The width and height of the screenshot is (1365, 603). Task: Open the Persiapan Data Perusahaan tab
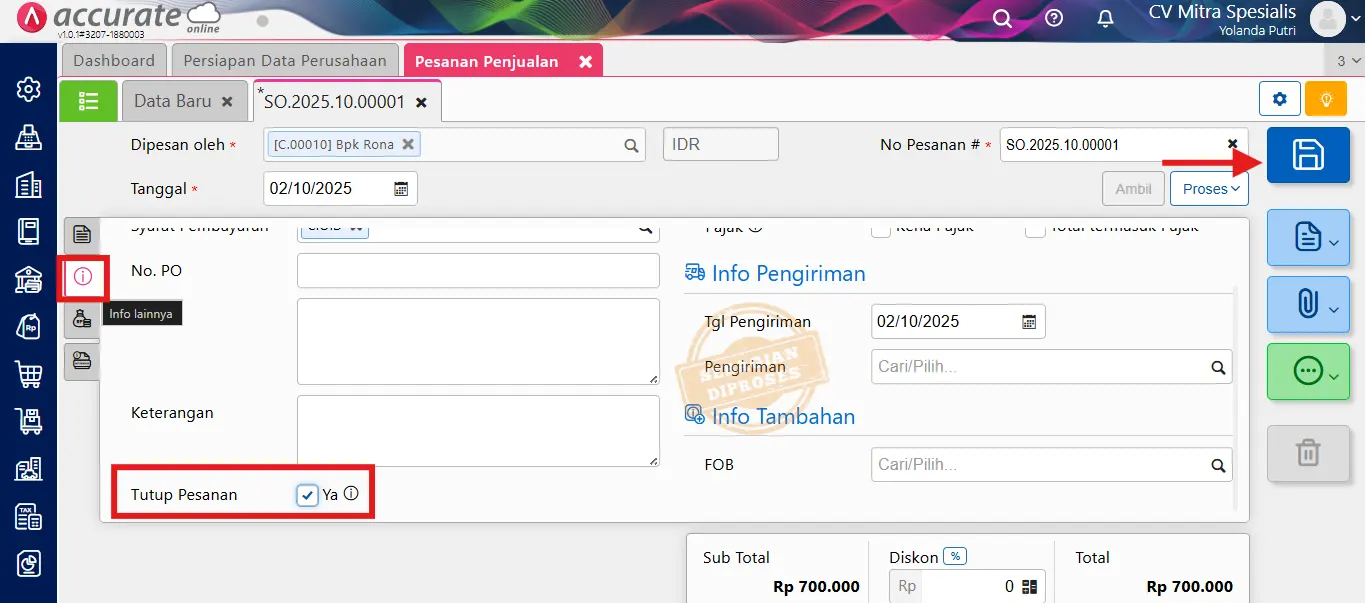[284, 60]
